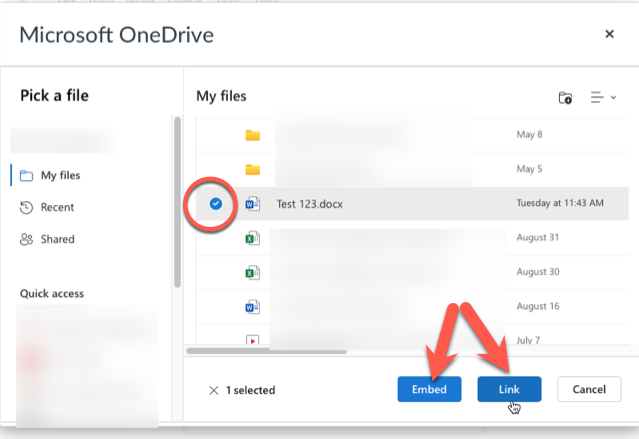Click the July 7 date text
Image resolution: width=639 pixels, height=439 pixels.
point(528,340)
